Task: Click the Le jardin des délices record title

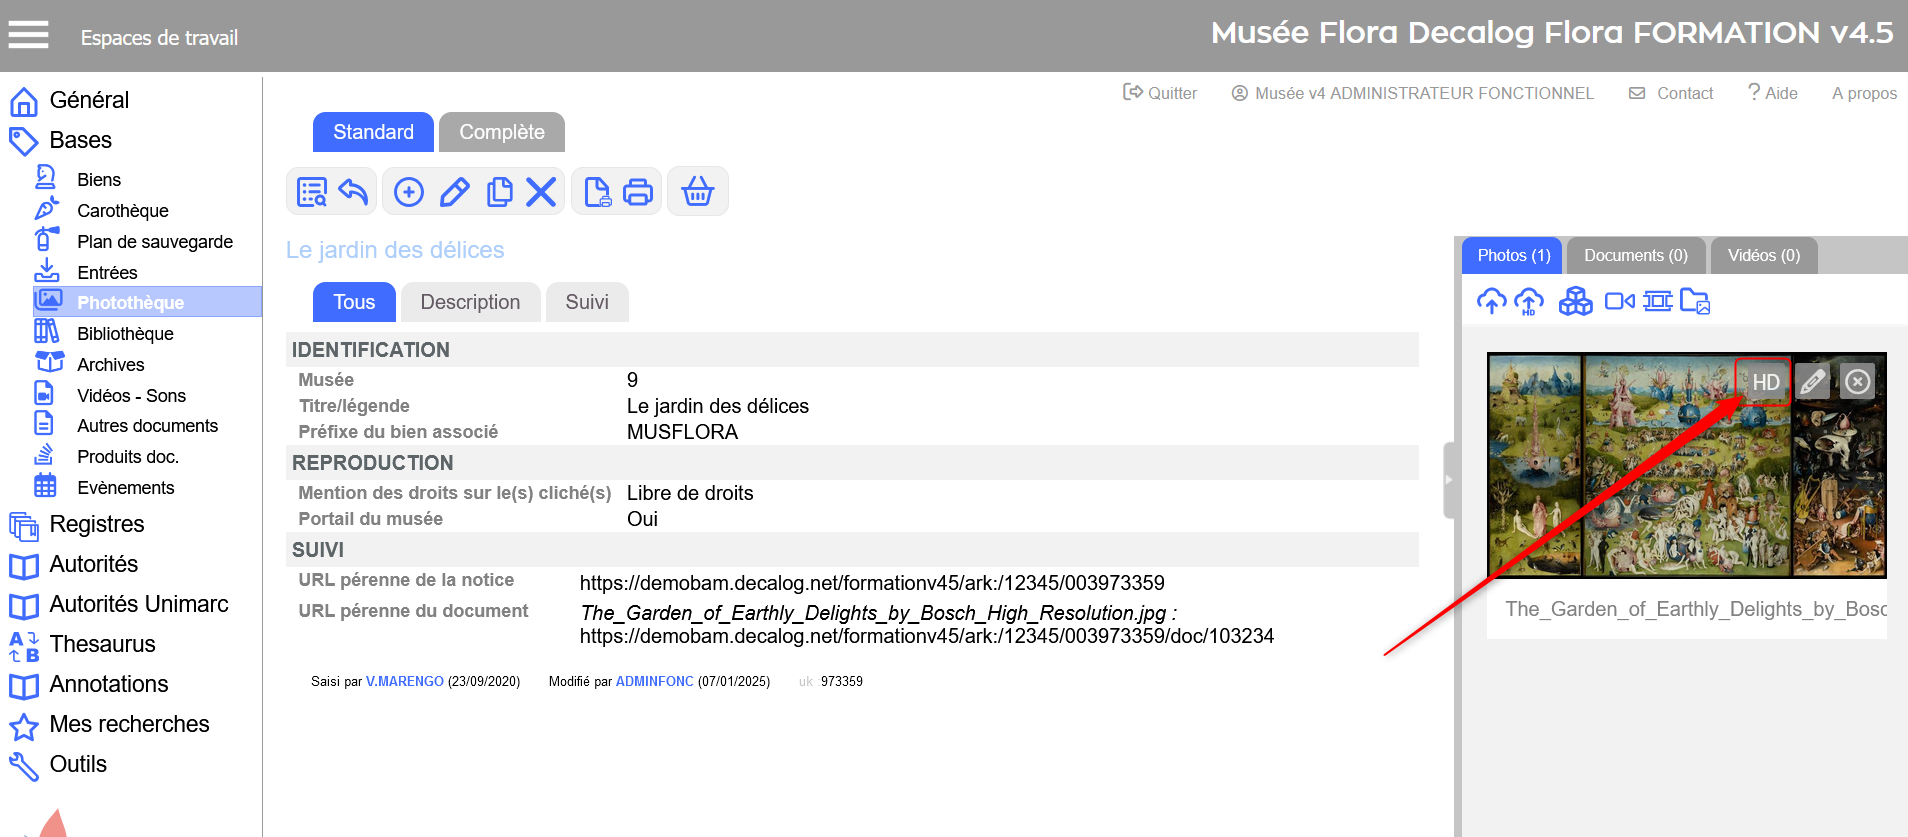Action: pyautogui.click(x=395, y=250)
